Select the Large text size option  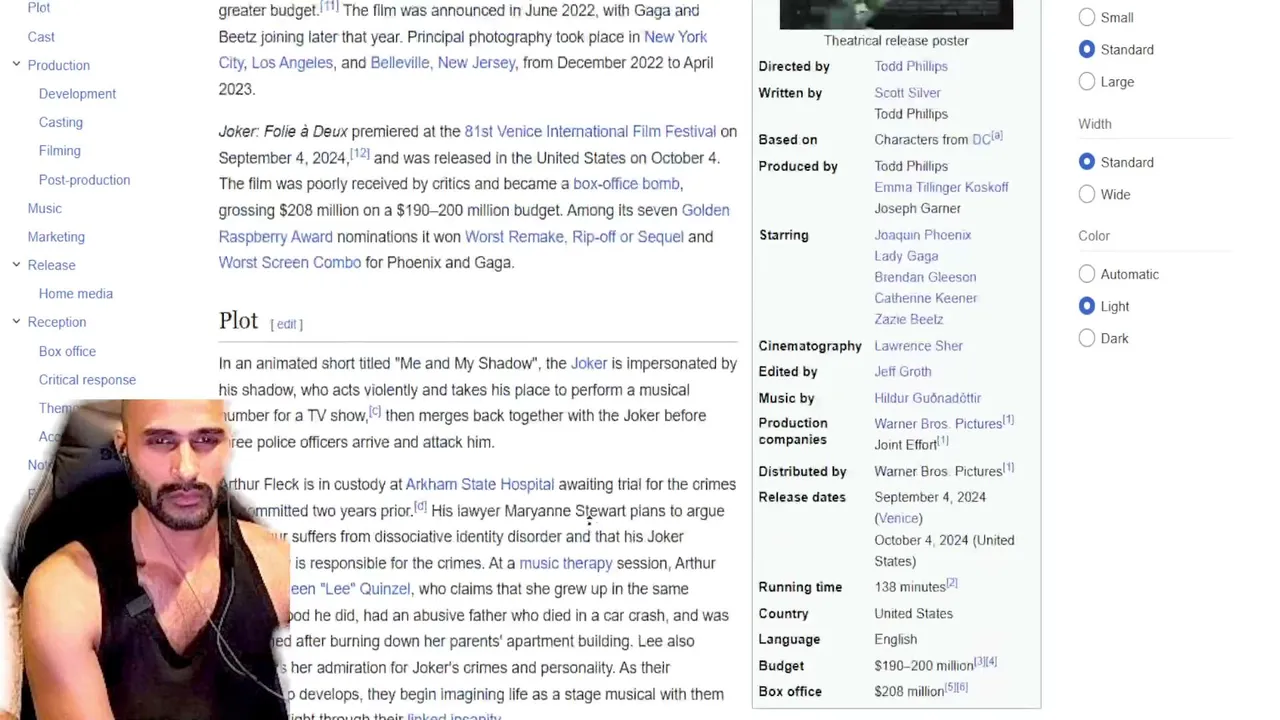coord(1087,81)
